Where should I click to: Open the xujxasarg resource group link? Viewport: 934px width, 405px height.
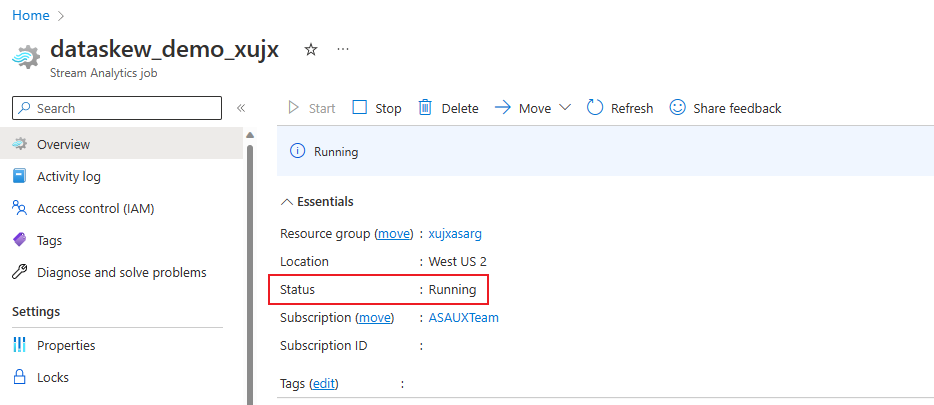point(455,234)
